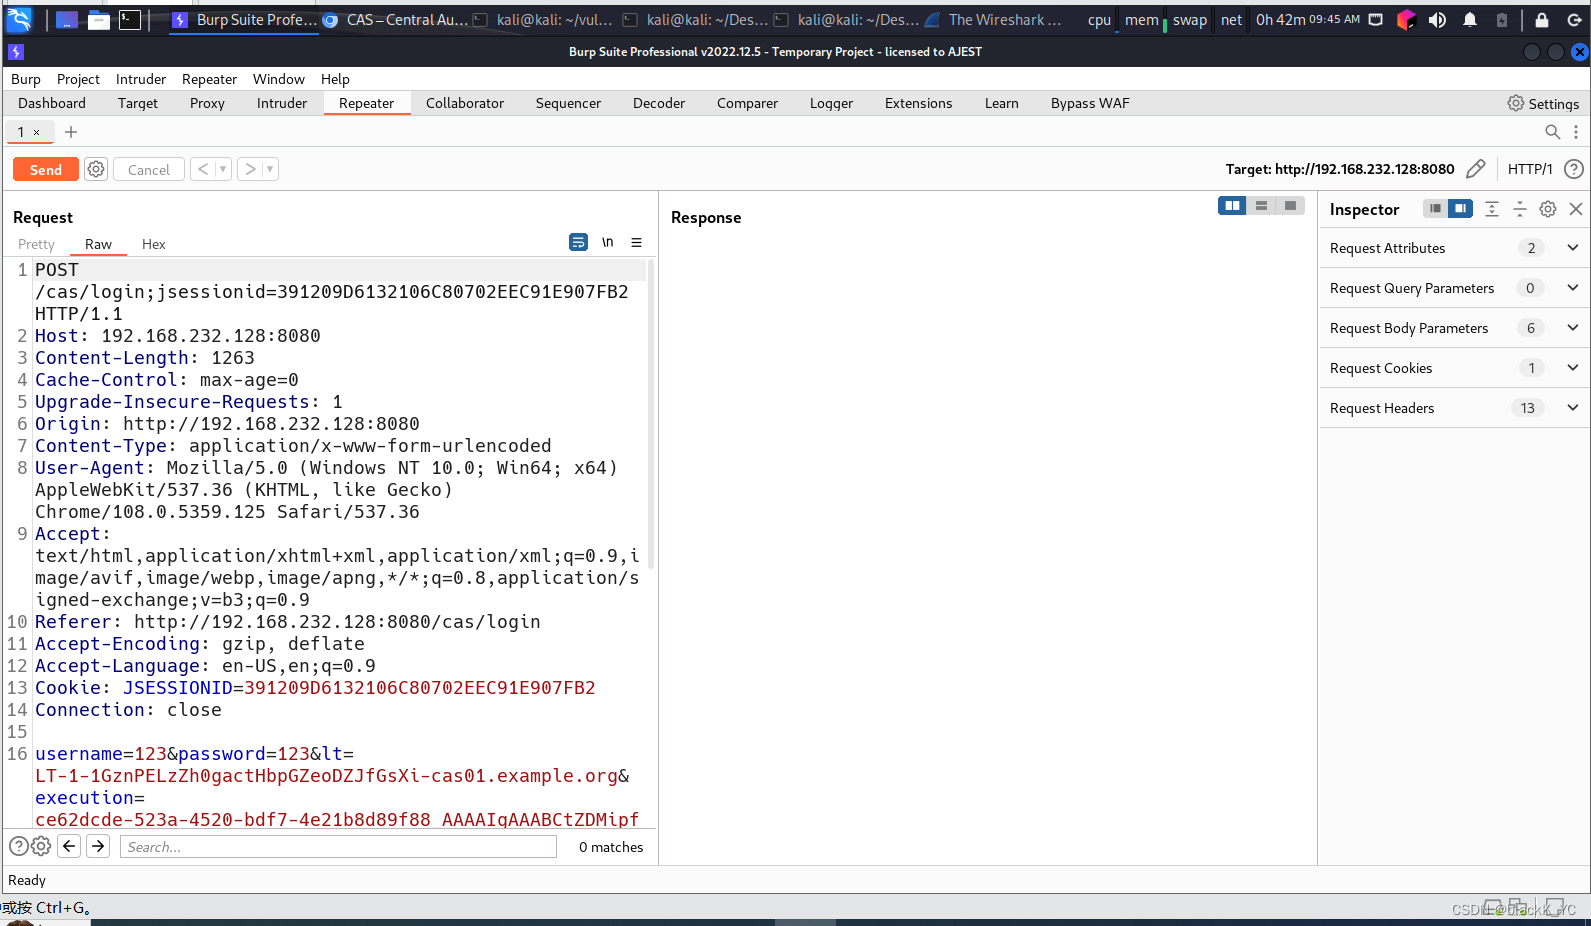This screenshot has height=926, width=1591.
Task: Open notifications bell in tray
Action: click(1470, 19)
